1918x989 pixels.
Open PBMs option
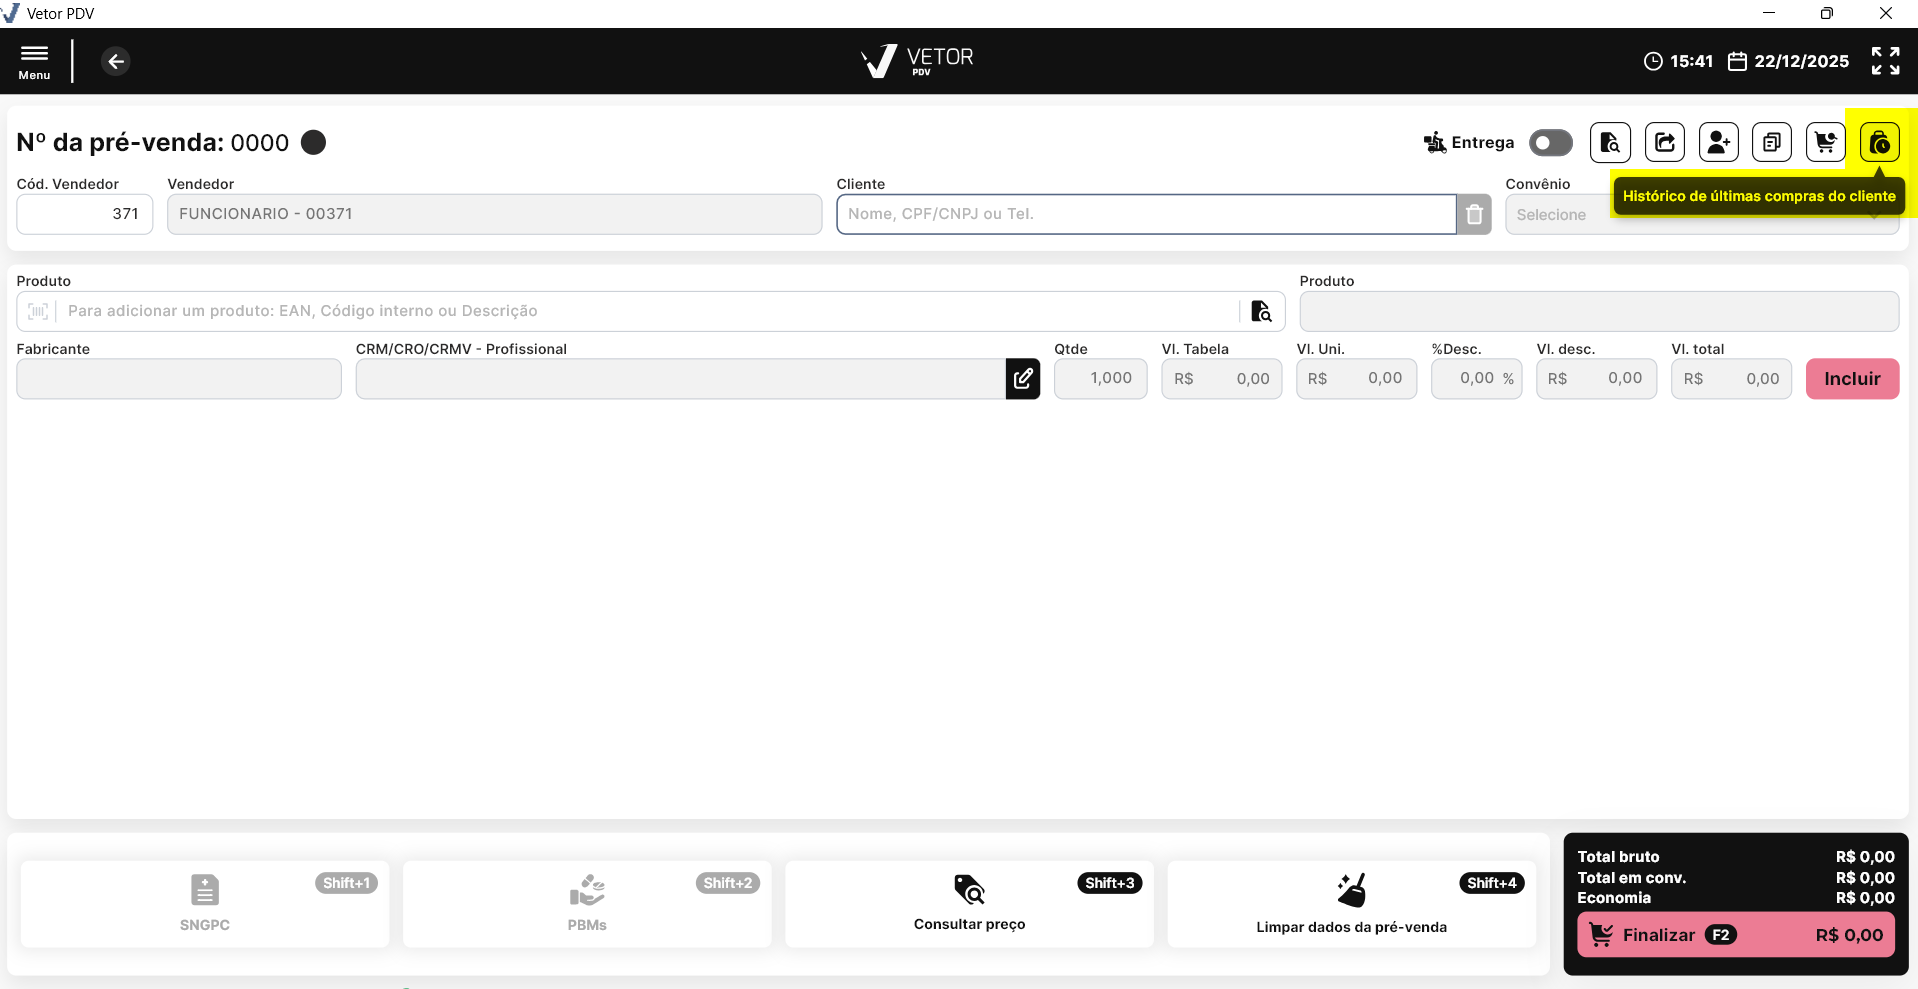(x=587, y=904)
